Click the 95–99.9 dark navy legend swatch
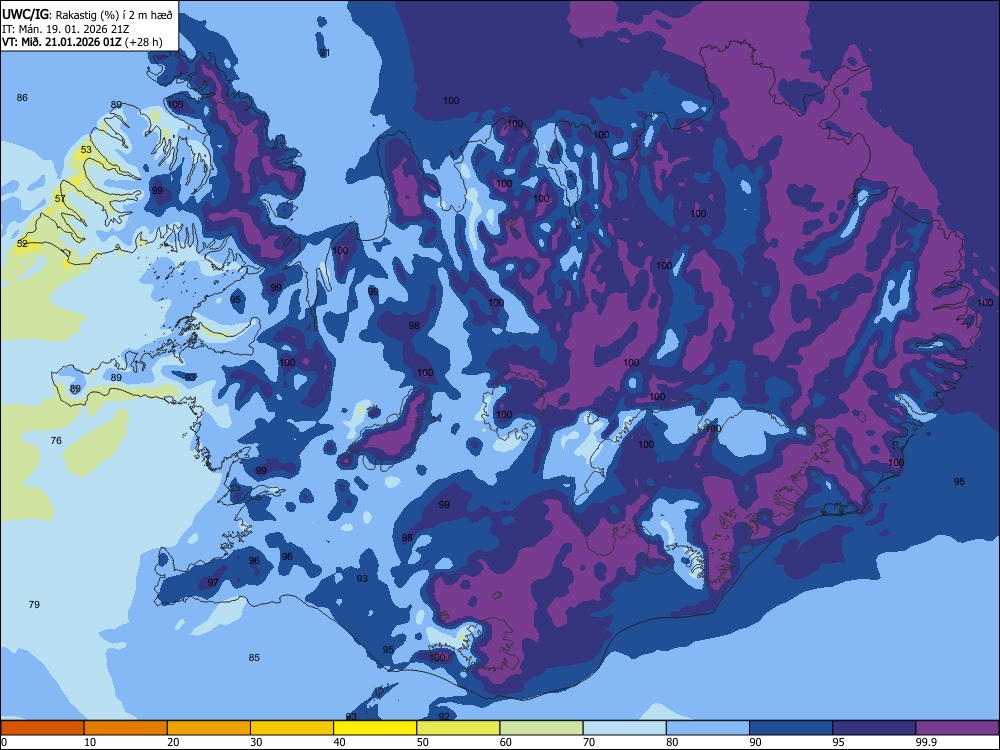Viewport: 1000px width, 750px height. 874,728
